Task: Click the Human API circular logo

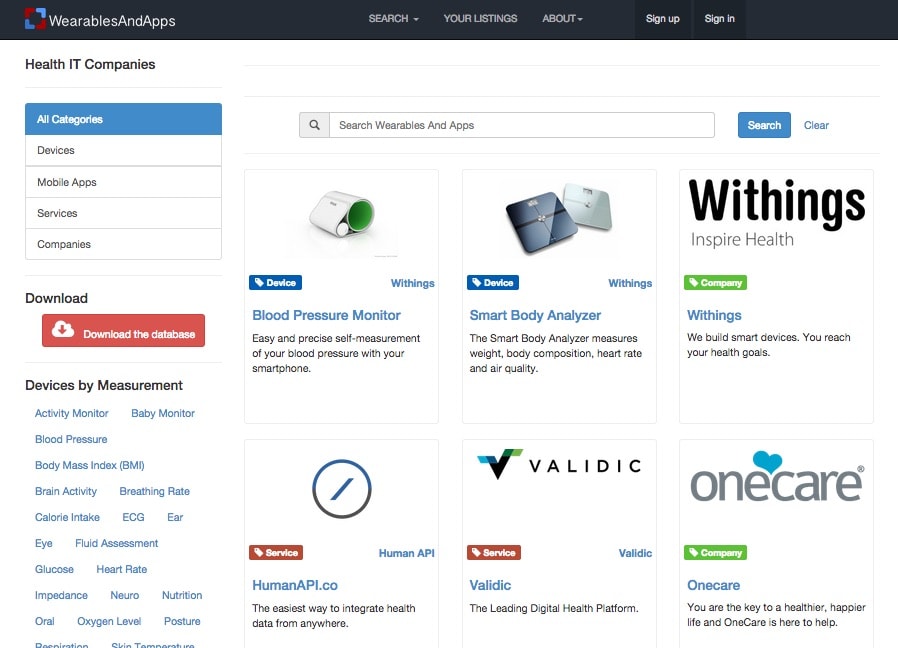Action: point(342,489)
